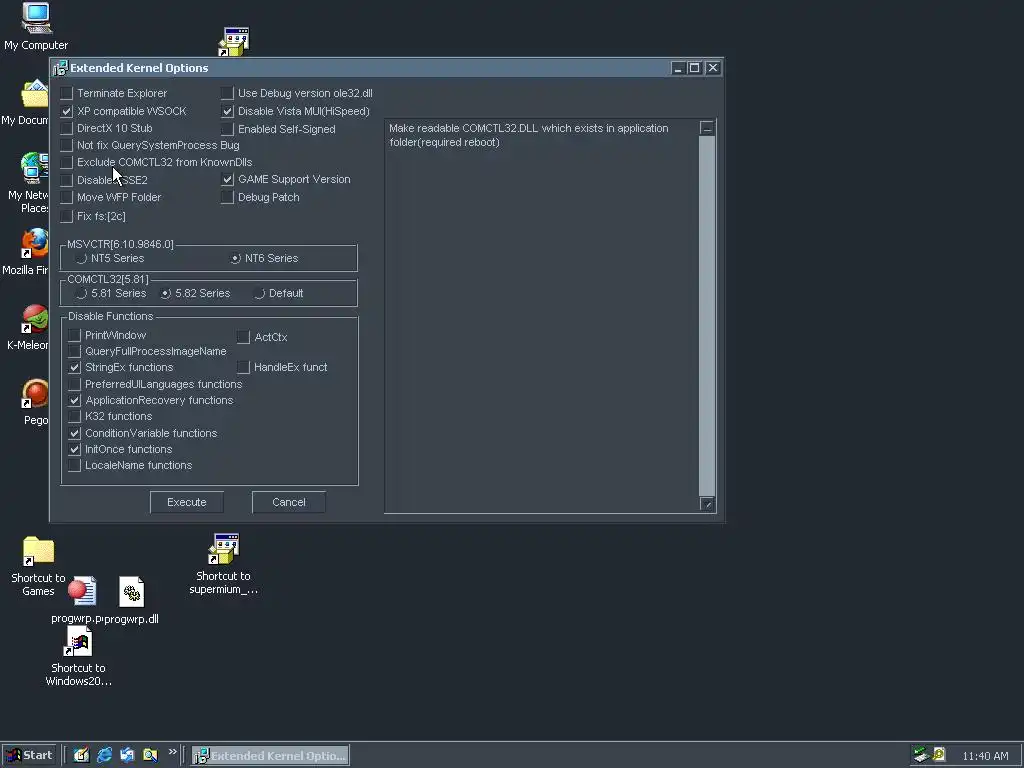Uncheck ApplicationRecovery functions
The height and width of the screenshot is (768, 1024).
point(74,400)
